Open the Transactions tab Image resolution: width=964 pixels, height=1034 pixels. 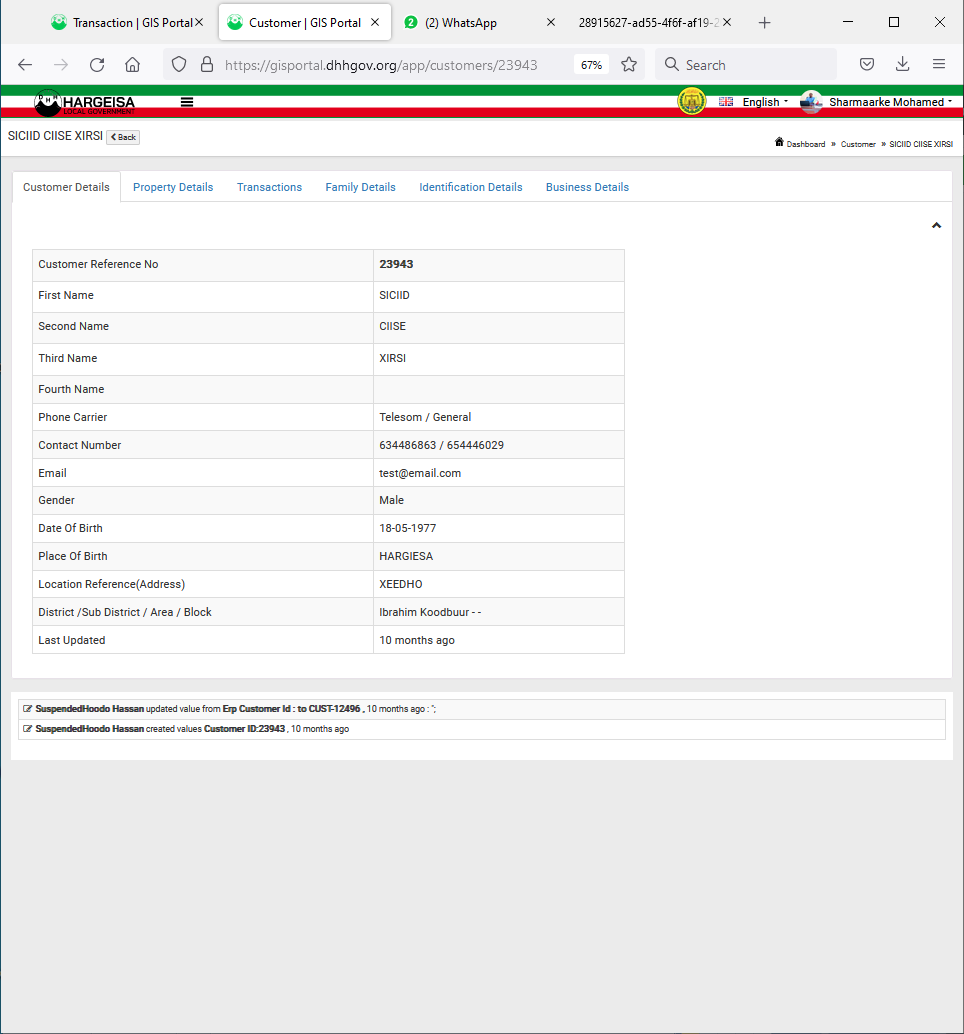pos(269,187)
